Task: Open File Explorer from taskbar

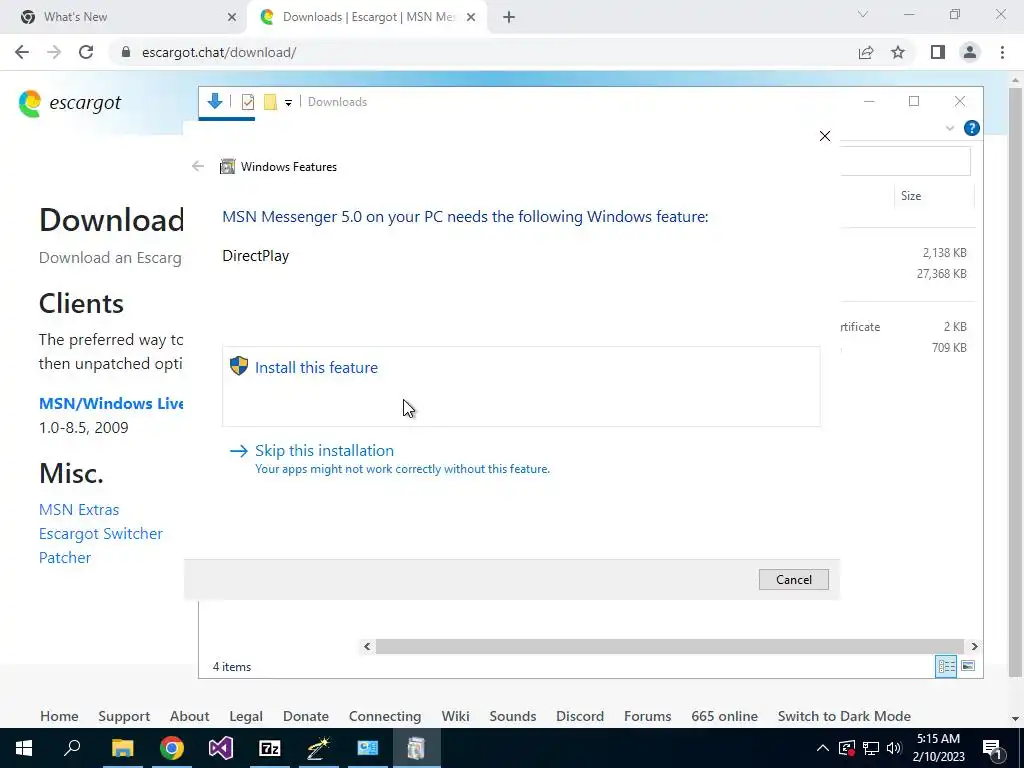Action: click(x=122, y=748)
